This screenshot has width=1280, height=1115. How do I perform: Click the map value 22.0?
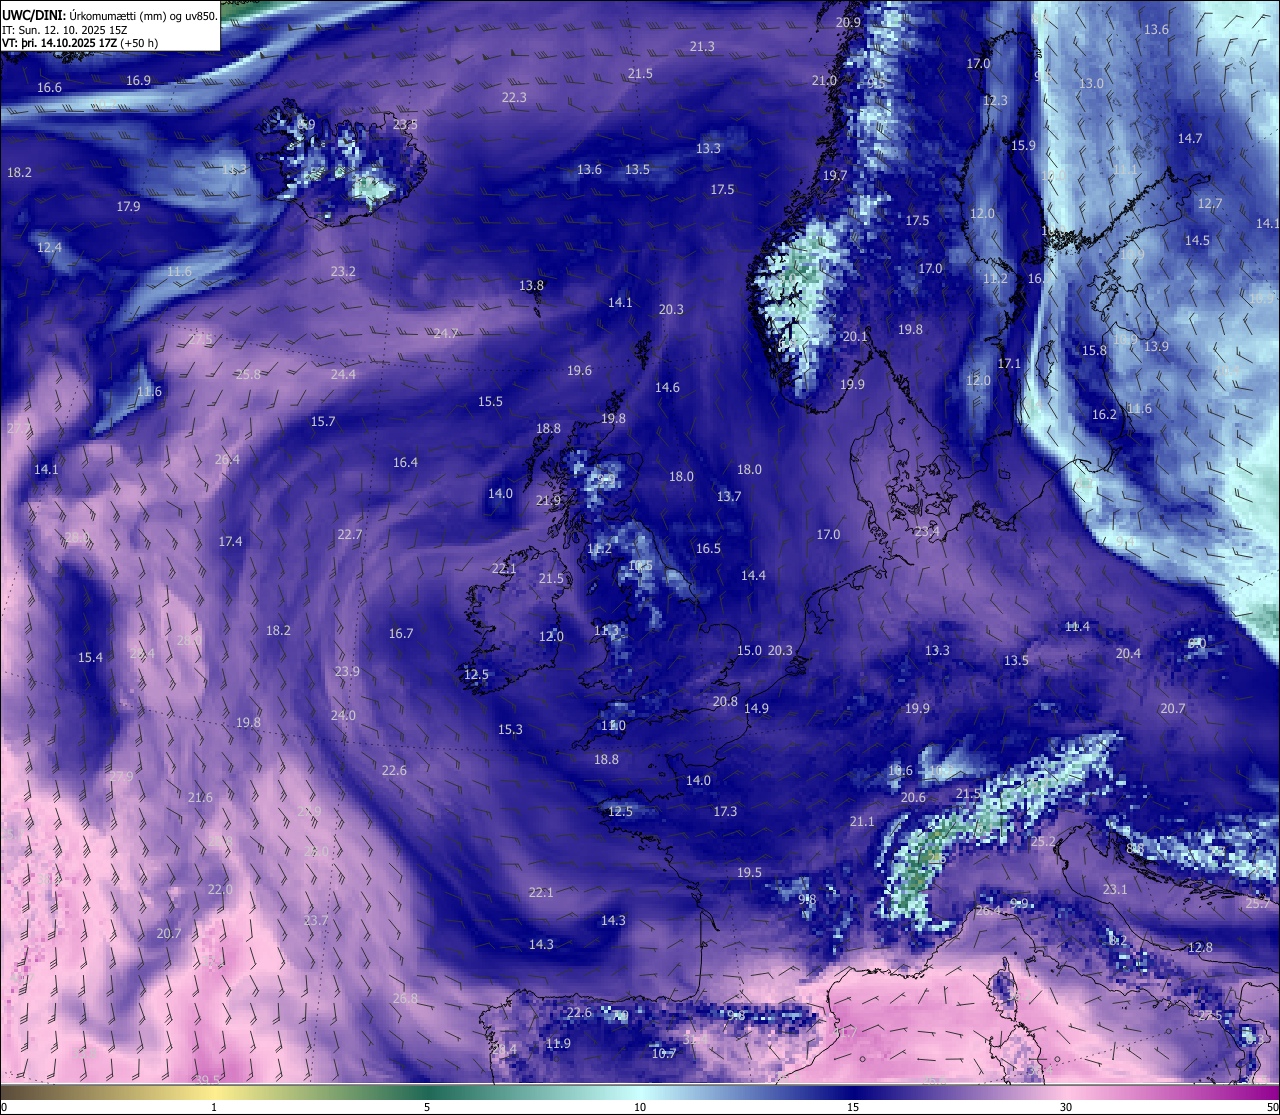pos(220,890)
